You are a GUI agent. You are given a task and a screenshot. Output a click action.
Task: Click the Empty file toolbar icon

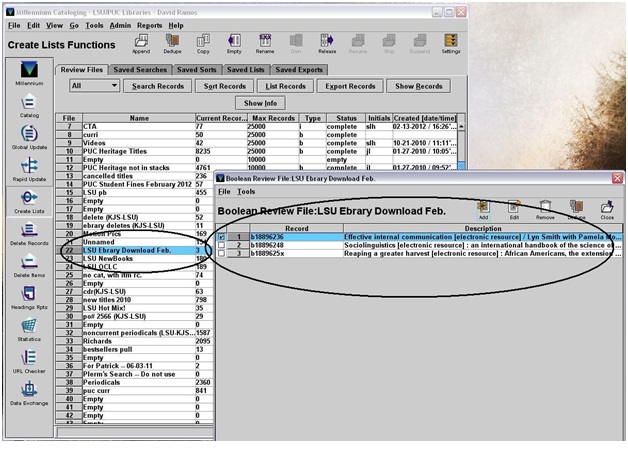(234, 43)
